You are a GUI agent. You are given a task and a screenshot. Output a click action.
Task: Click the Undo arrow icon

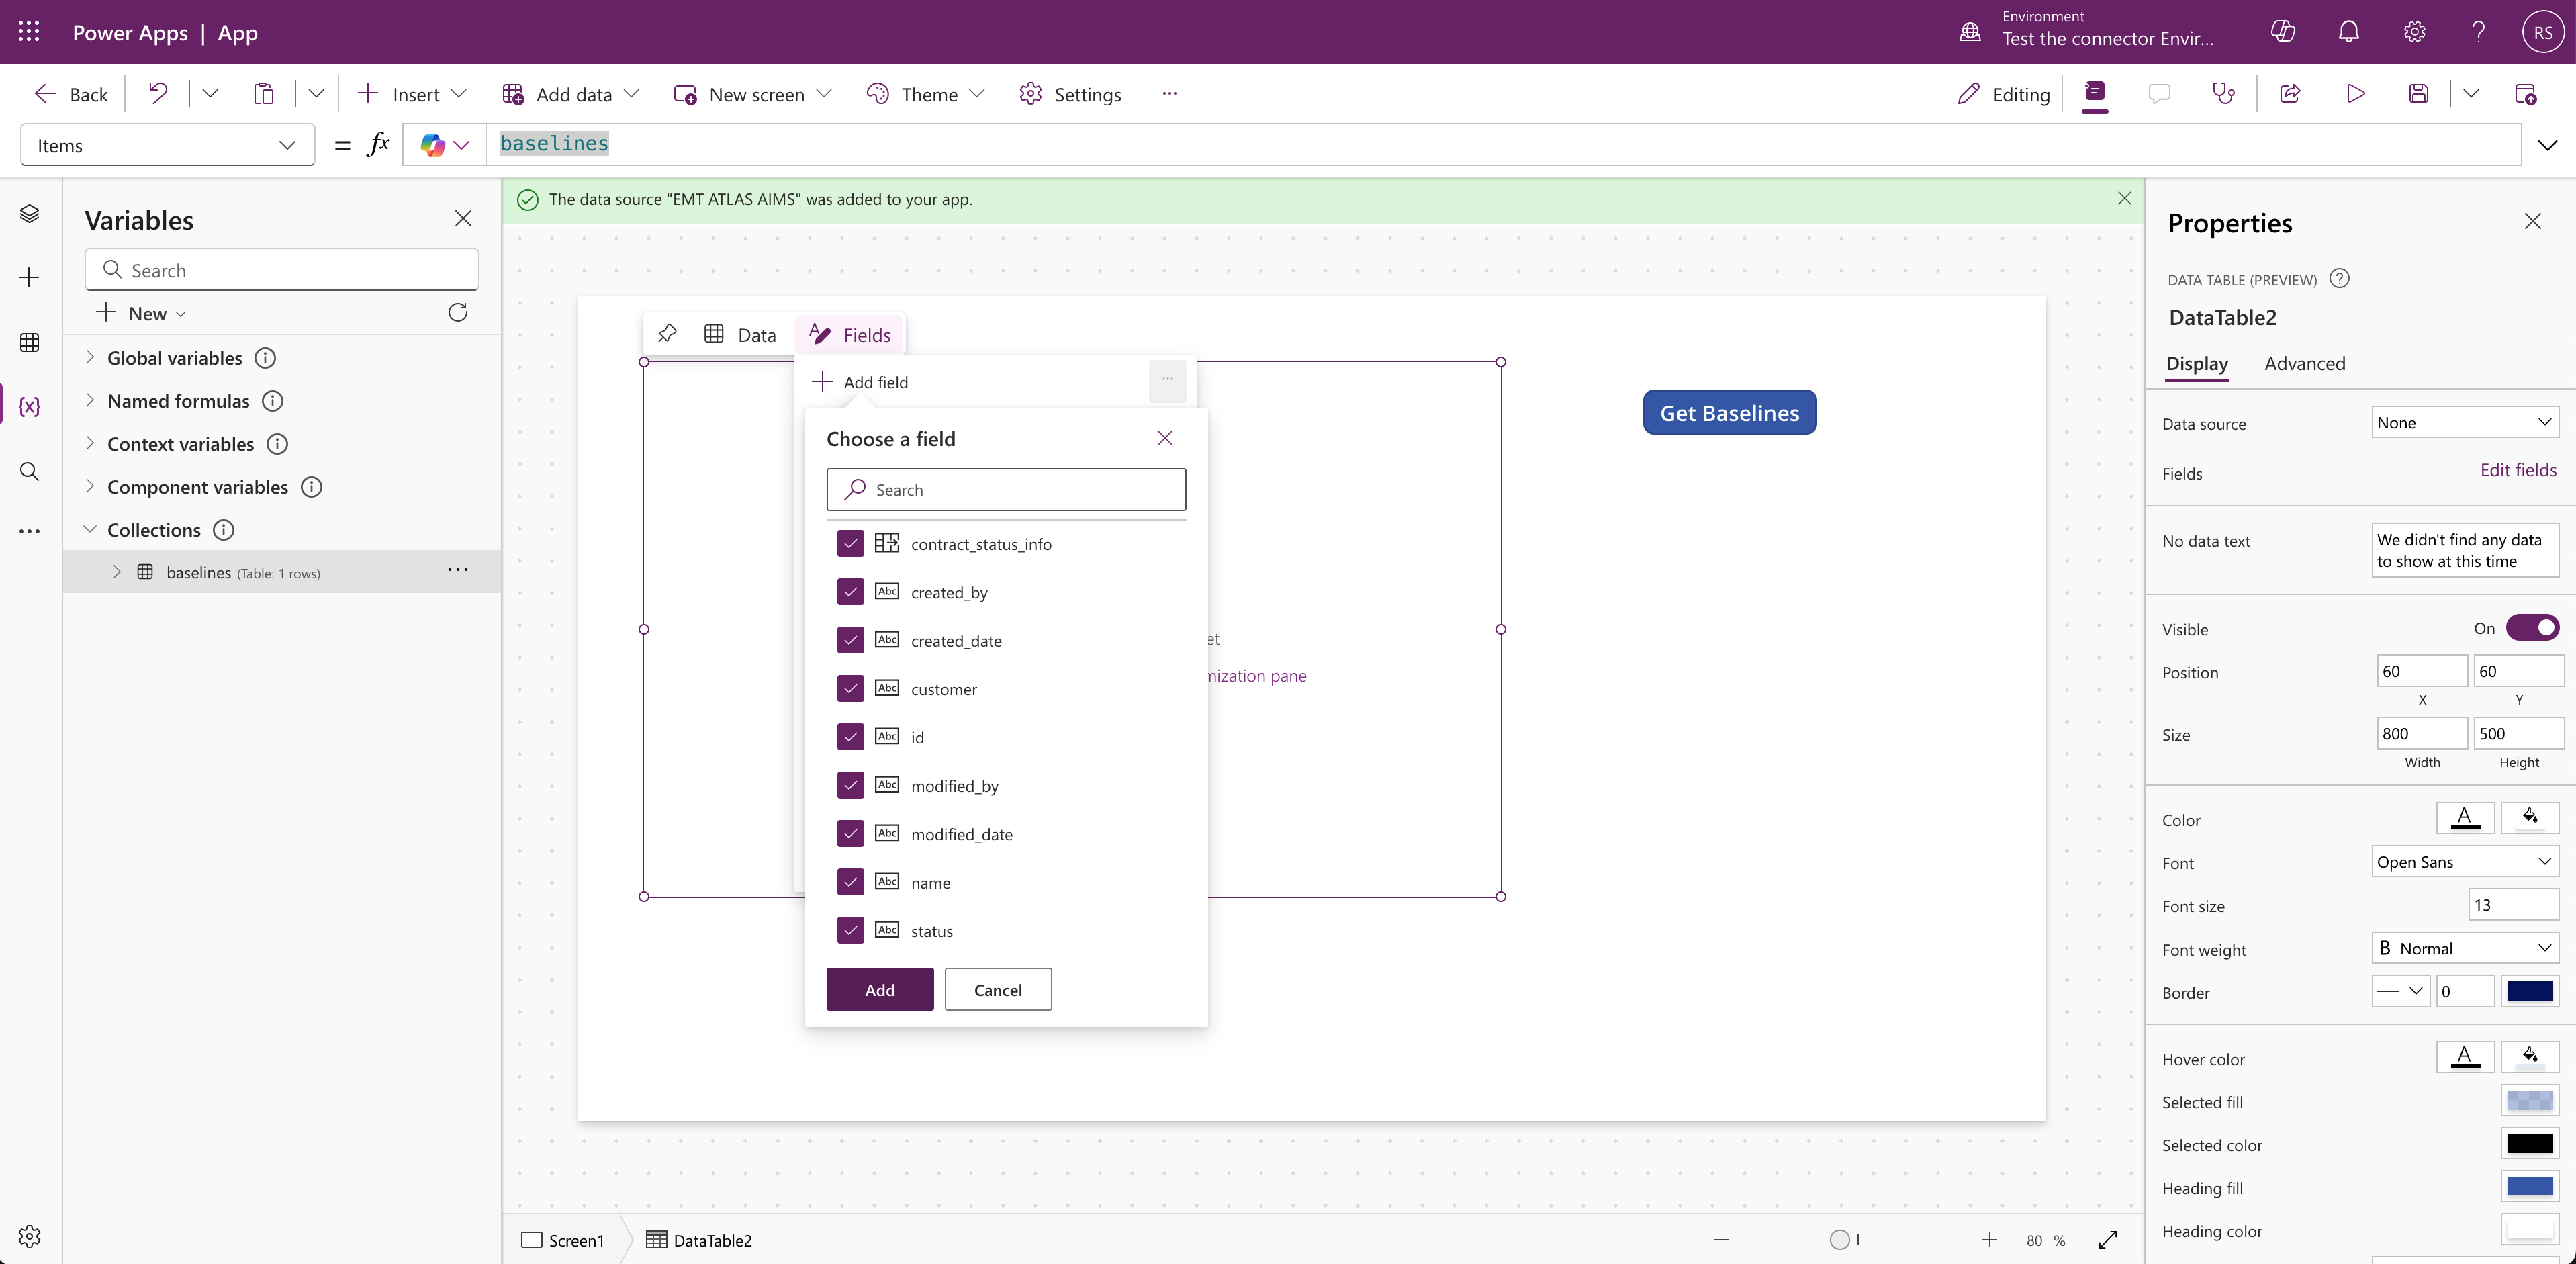158,94
